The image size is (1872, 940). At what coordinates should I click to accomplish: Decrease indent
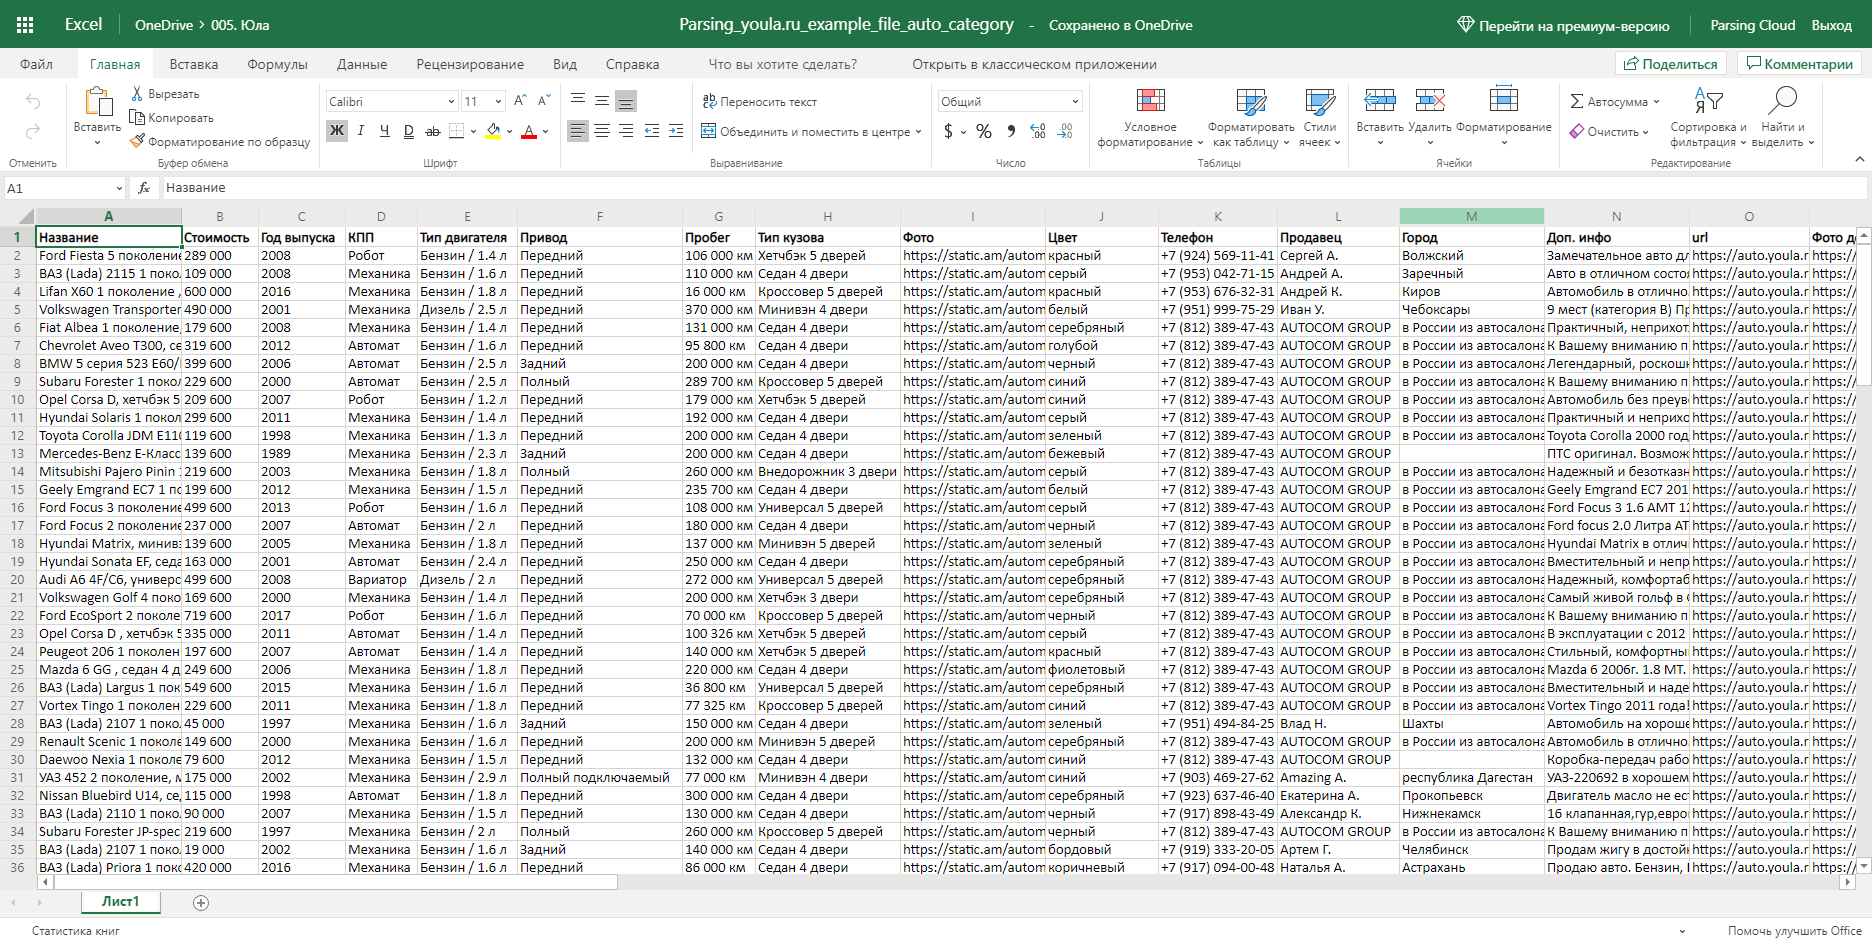pos(652,131)
